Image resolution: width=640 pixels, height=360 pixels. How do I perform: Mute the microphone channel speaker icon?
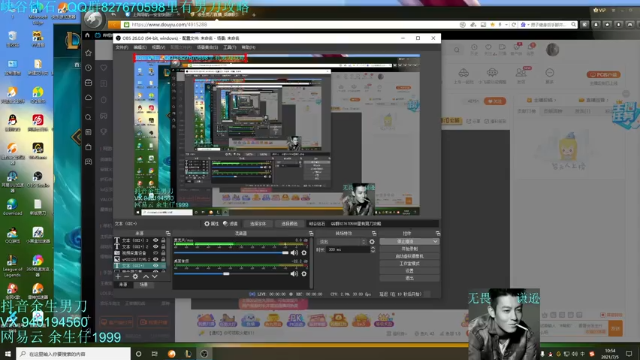pyautogui.click(x=294, y=253)
